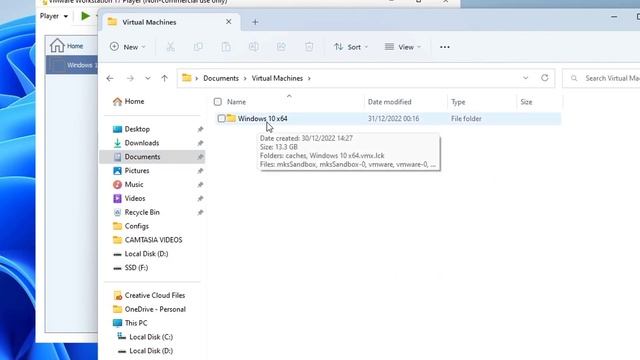Viewport: 640px width, 360px height.
Task: Click the Delete trash icon
Action: (x=309, y=47)
